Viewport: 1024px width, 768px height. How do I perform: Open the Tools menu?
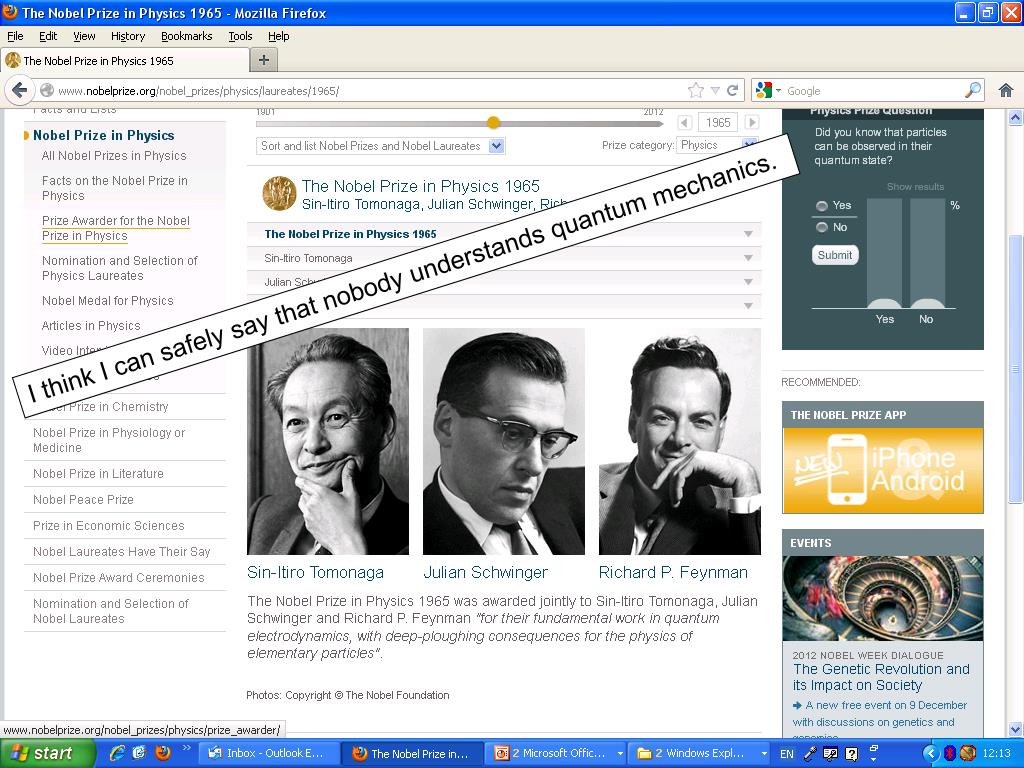click(240, 36)
